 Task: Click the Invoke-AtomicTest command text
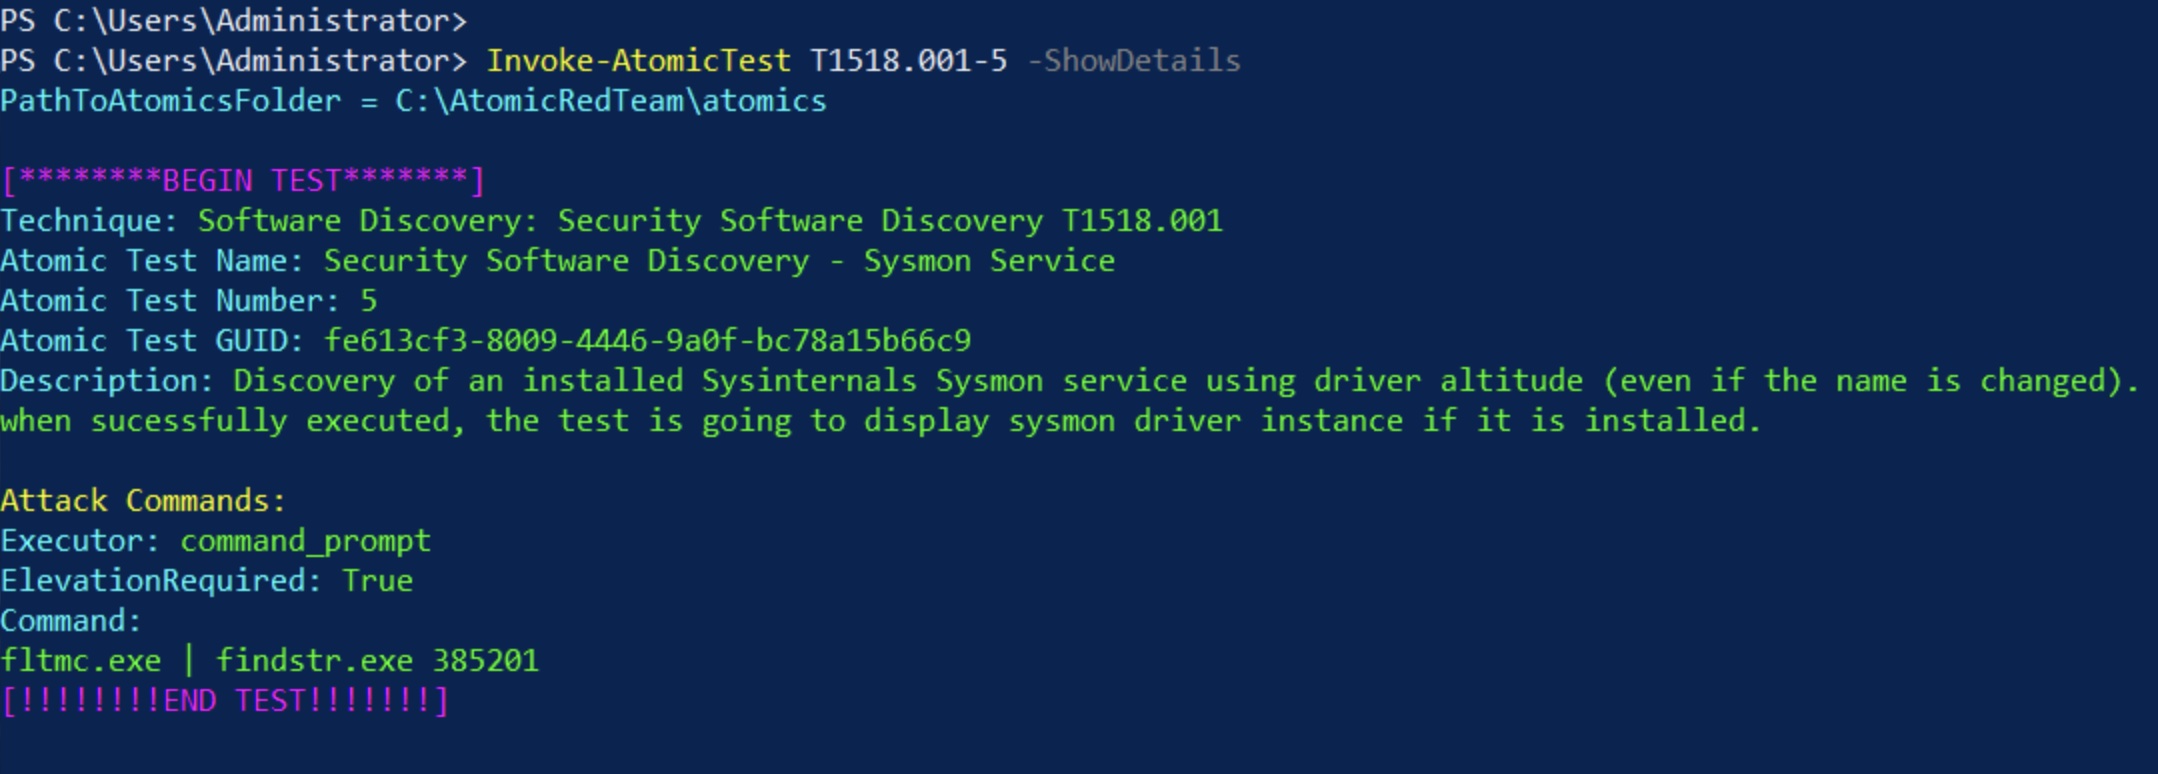[x=638, y=61]
